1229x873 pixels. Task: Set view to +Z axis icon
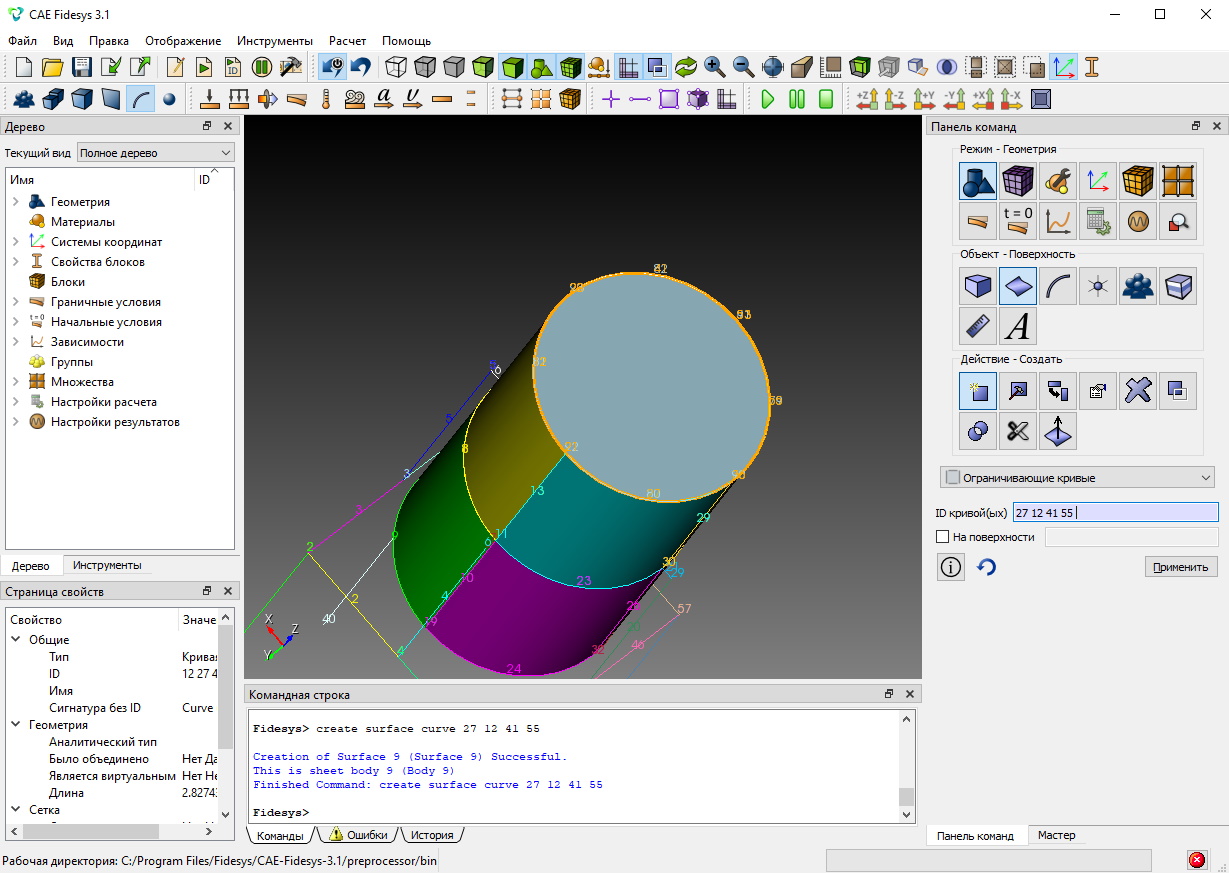(x=867, y=99)
